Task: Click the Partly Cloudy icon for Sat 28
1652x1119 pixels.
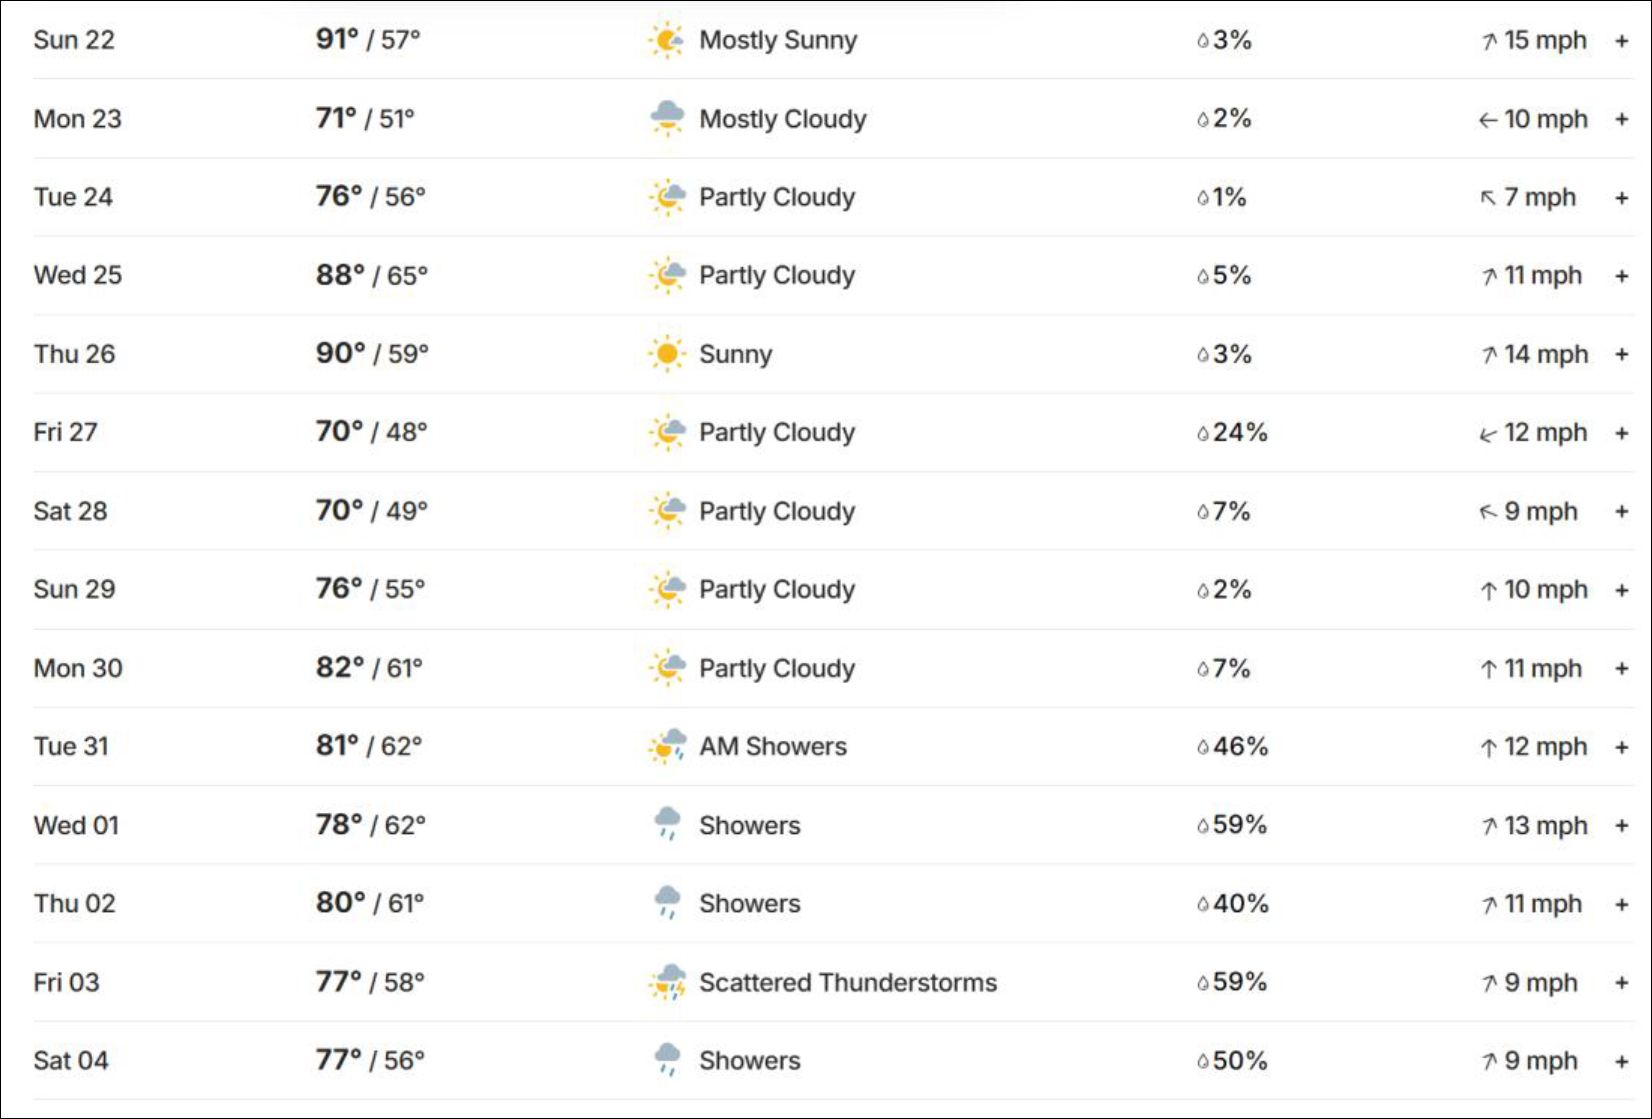Action: (x=667, y=511)
